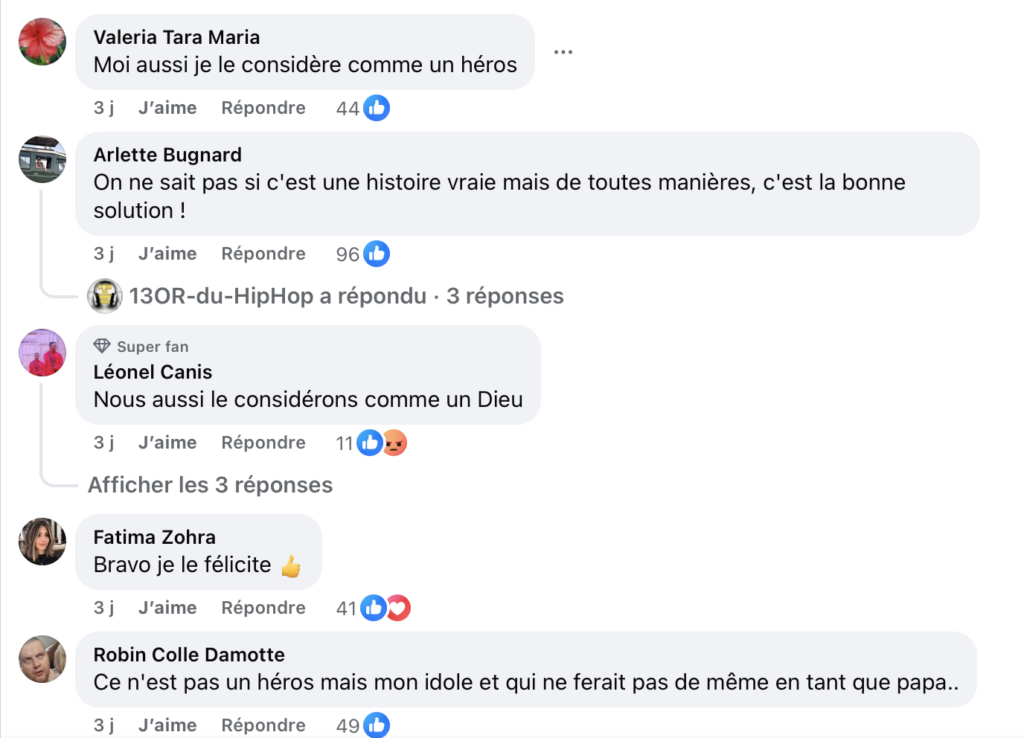Open the options menu on Valeria's comment
Screen dimensions: 1024x738
pos(563,52)
